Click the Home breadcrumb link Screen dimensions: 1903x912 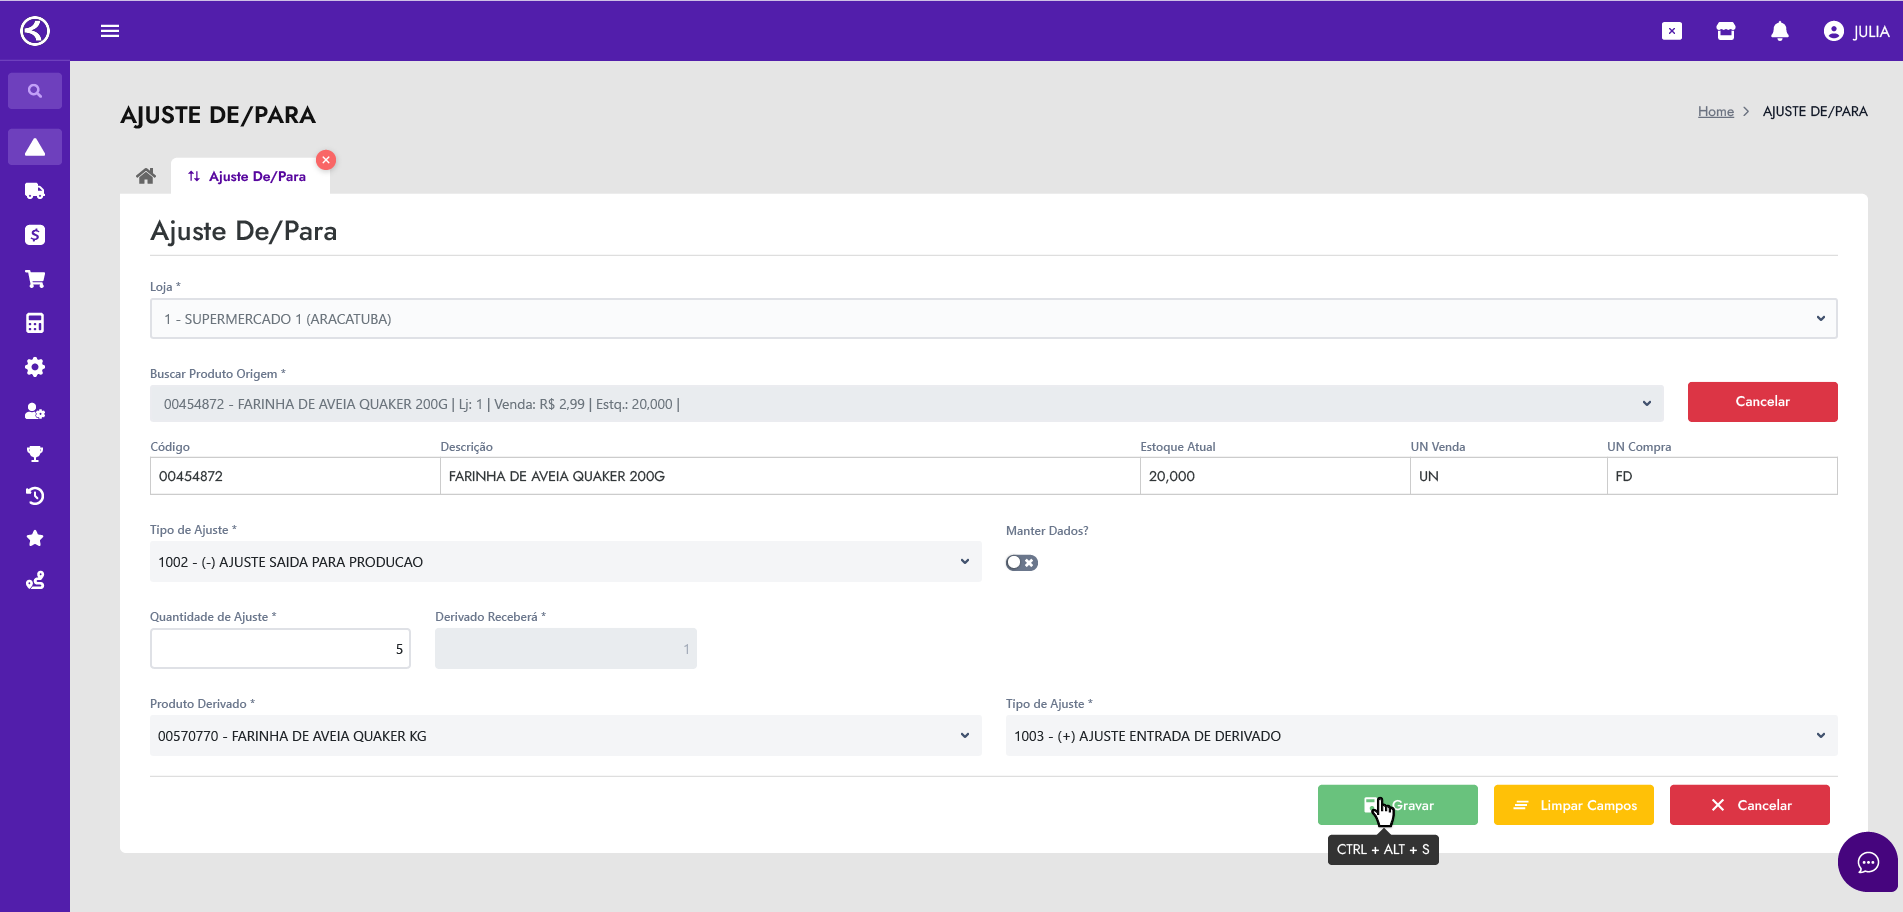point(1715,111)
